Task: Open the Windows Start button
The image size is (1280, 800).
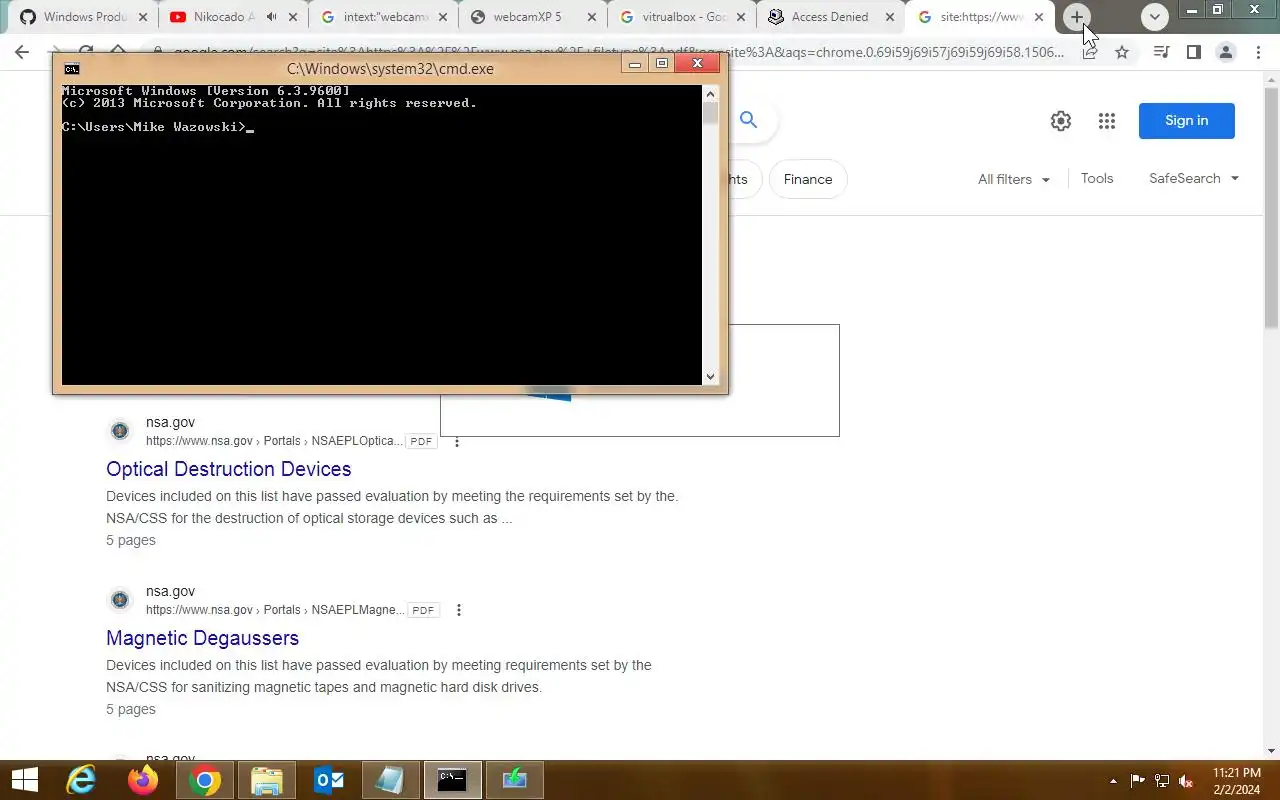Action: click(x=24, y=780)
